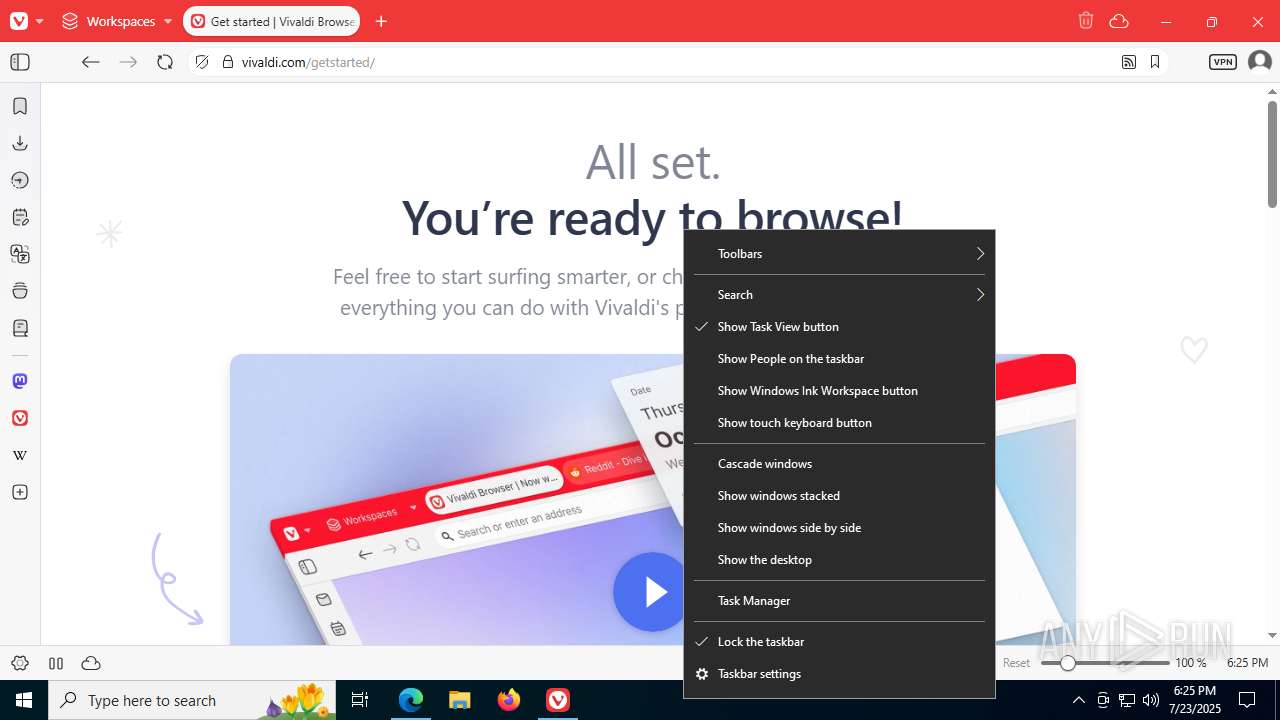Image resolution: width=1280 pixels, height=720 pixels.
Task: Expand the Search submenu
Action: 839,295
